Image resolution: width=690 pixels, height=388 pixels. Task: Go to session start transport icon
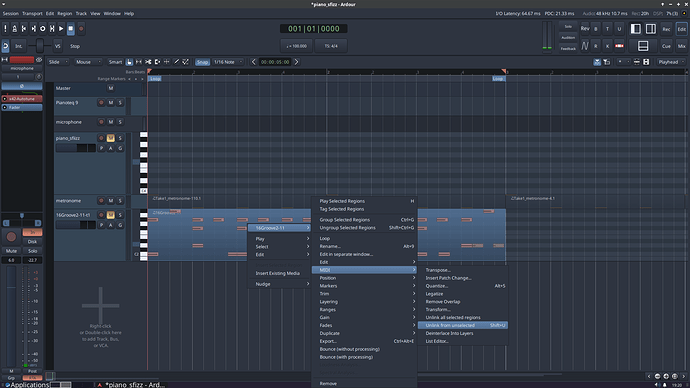(x=24, y=29)
